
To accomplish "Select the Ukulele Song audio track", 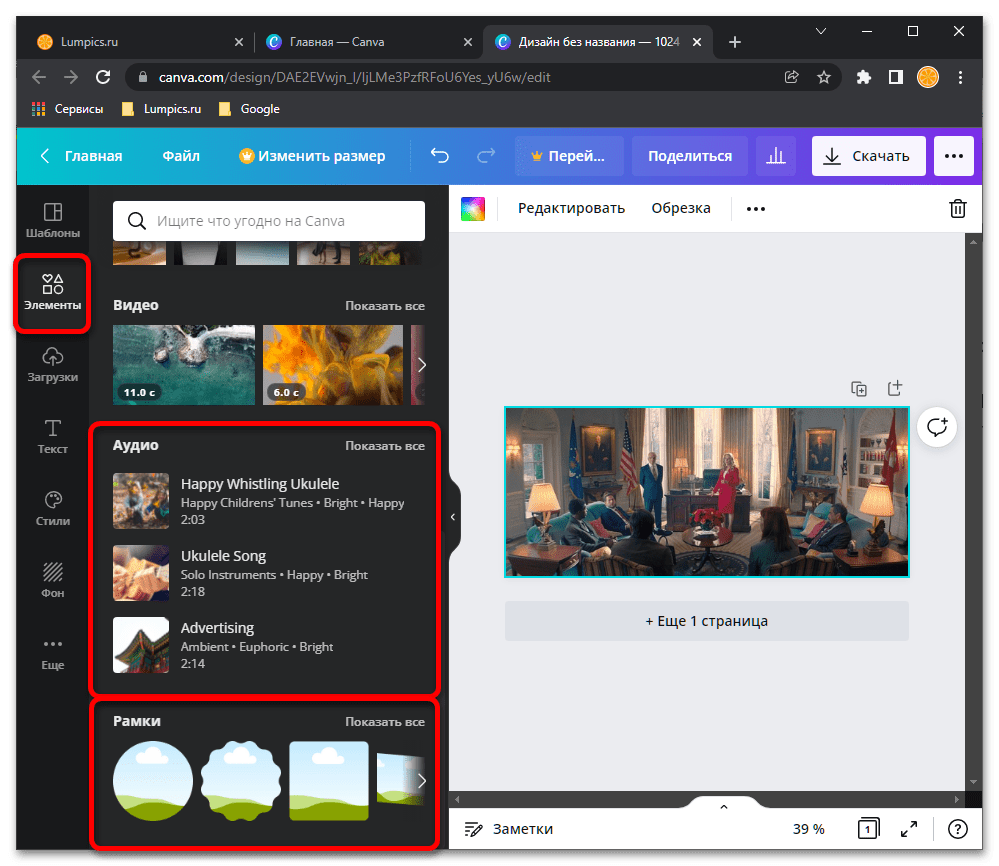I will pos(268,573).
